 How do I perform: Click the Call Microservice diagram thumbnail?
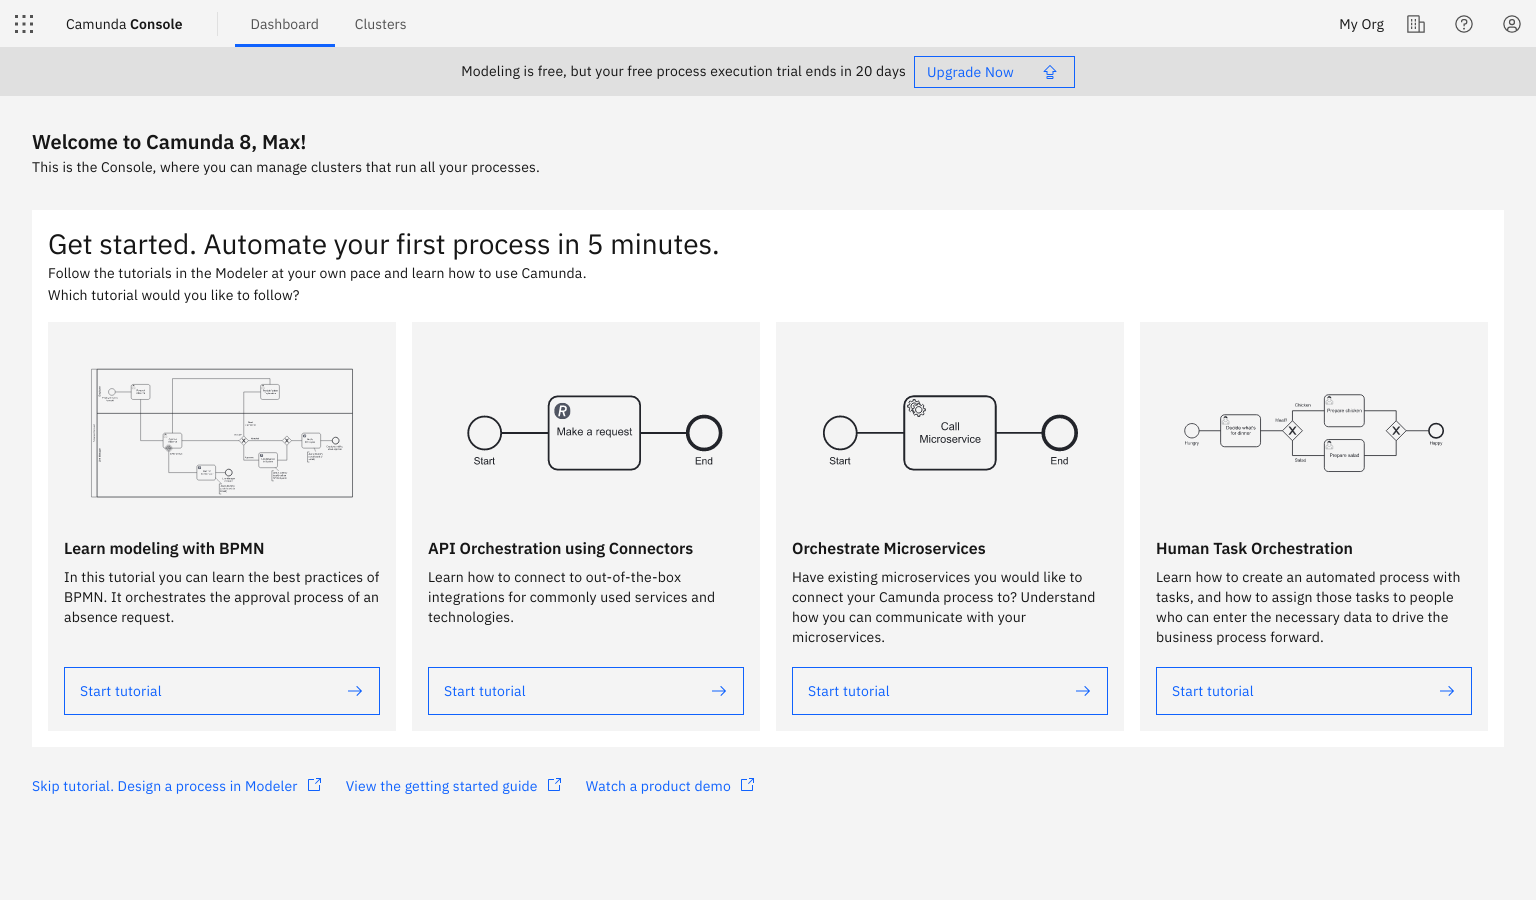[949, 433]
